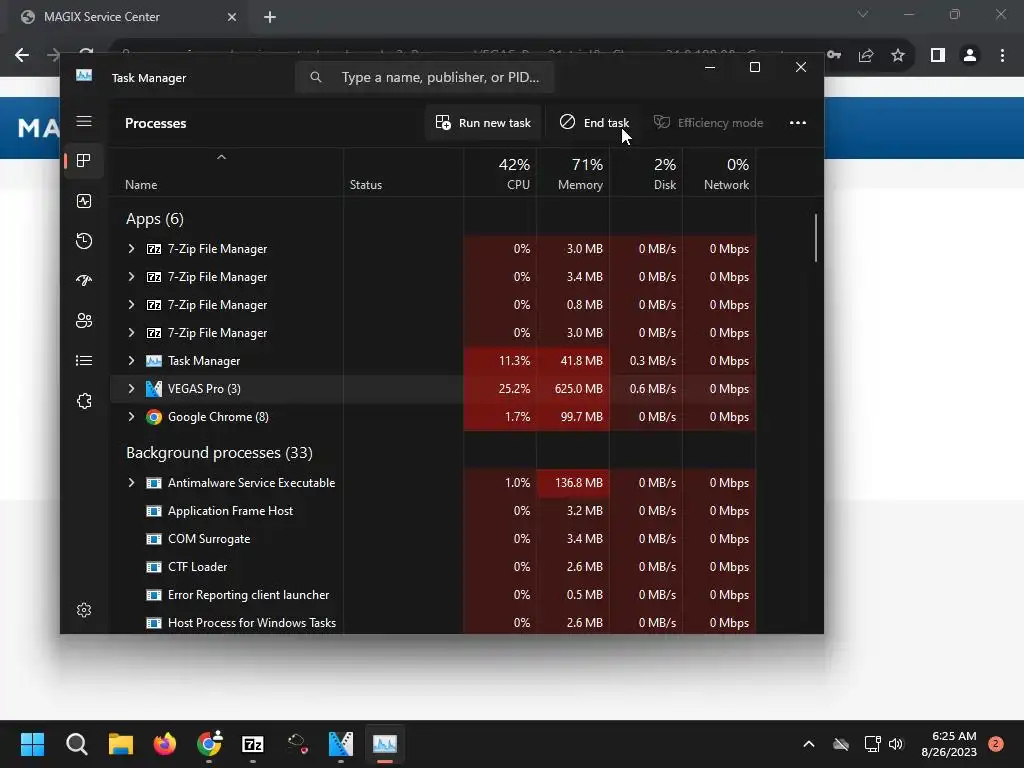1024x768 pixels.
Task: Open the Windows Start menu
Action: tap(32, 744)
